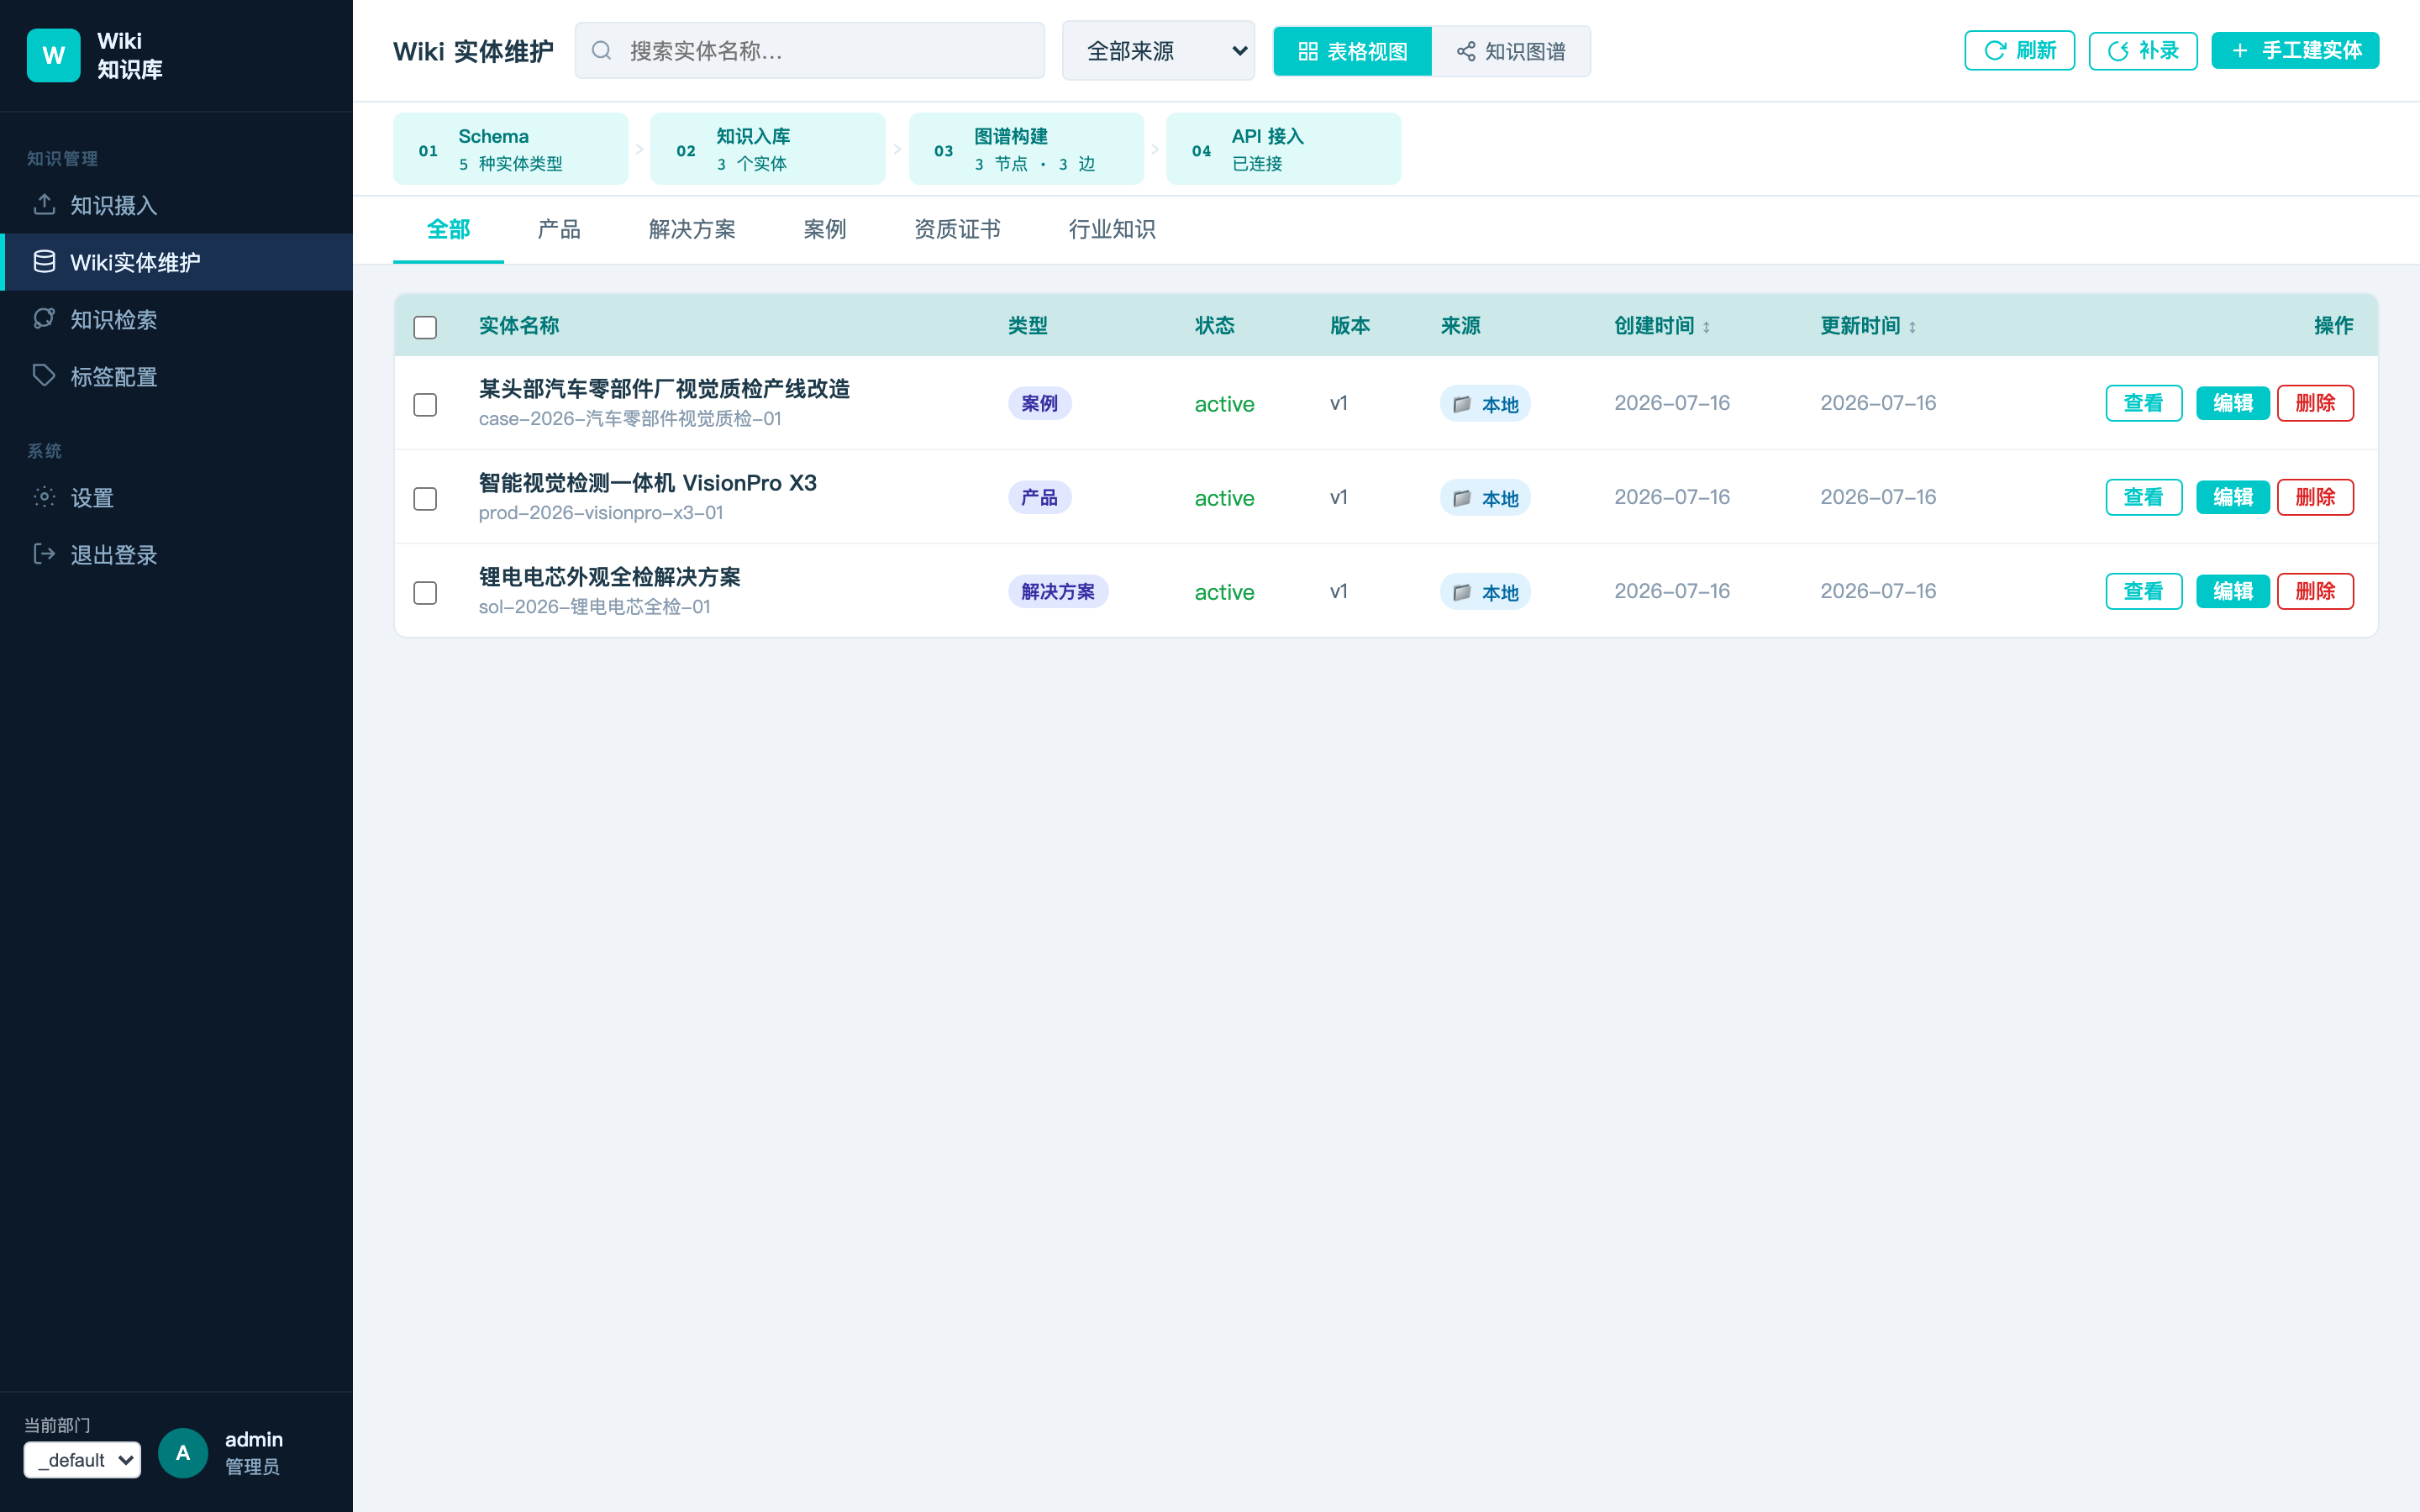Click the 解决方案 type badge in table
This screenshot has height=1512, width=2420.
pyautogui.click(x=1058, y=591)
